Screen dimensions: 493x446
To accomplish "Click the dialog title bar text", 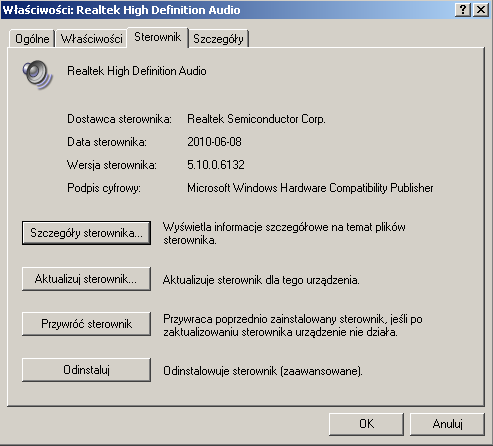I will [121, 10].
